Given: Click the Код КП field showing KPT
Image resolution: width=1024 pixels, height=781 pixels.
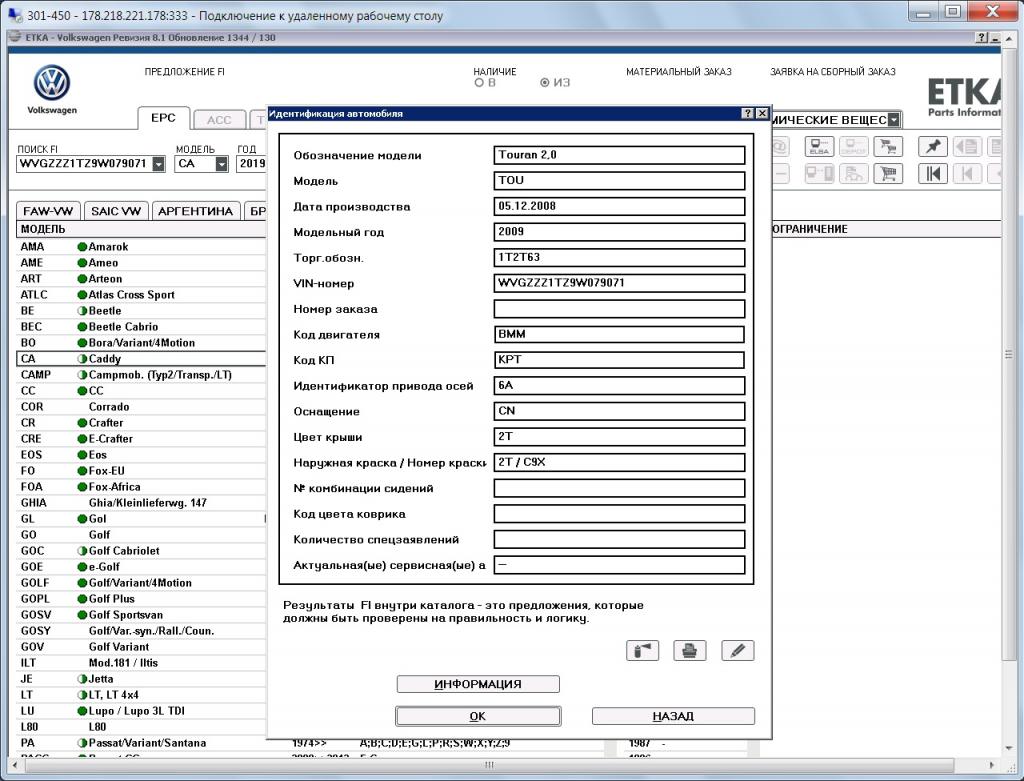Looking at the screenshot, I should pyautogui.click(x=619, y=360).
